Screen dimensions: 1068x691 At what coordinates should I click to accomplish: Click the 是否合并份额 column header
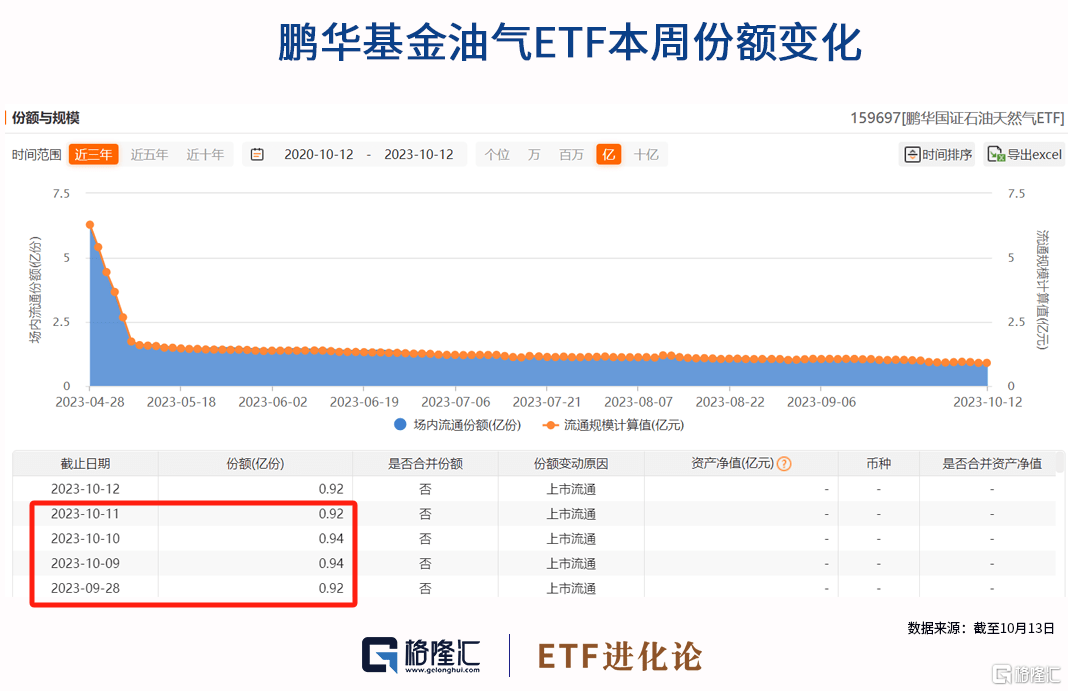(426, 464)
